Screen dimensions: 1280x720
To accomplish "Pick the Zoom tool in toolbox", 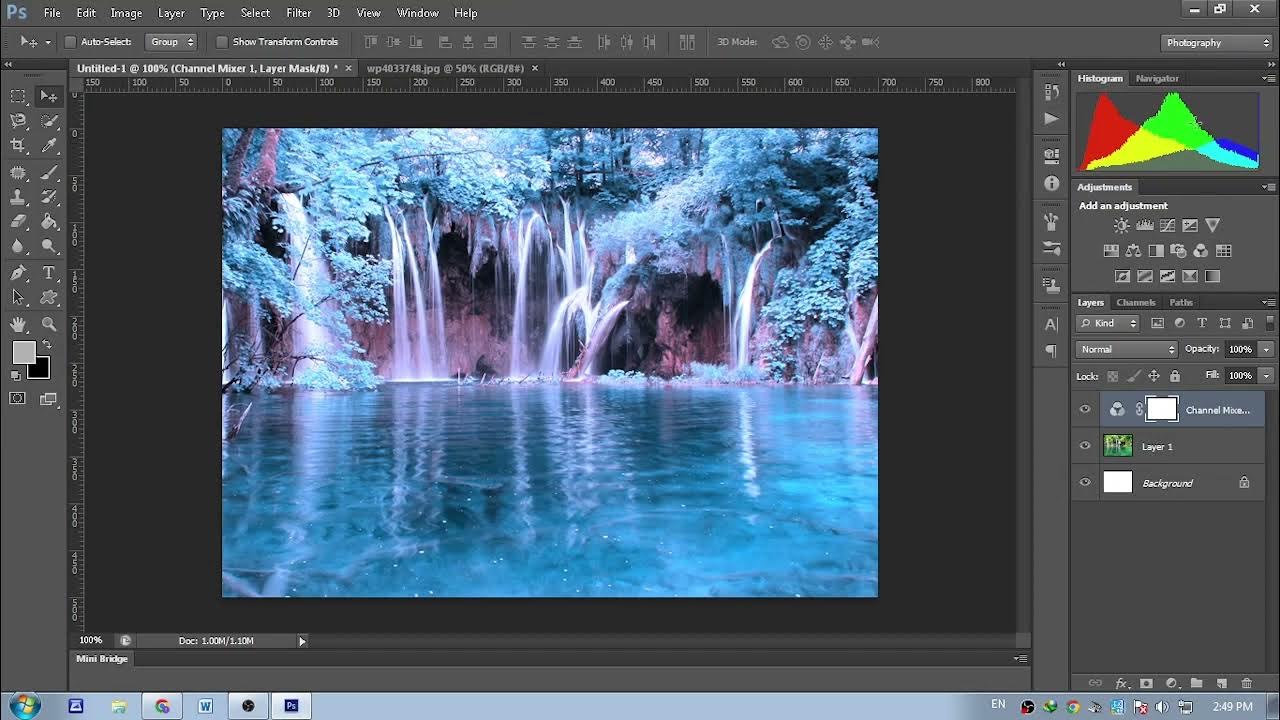I will pos(48,324).
